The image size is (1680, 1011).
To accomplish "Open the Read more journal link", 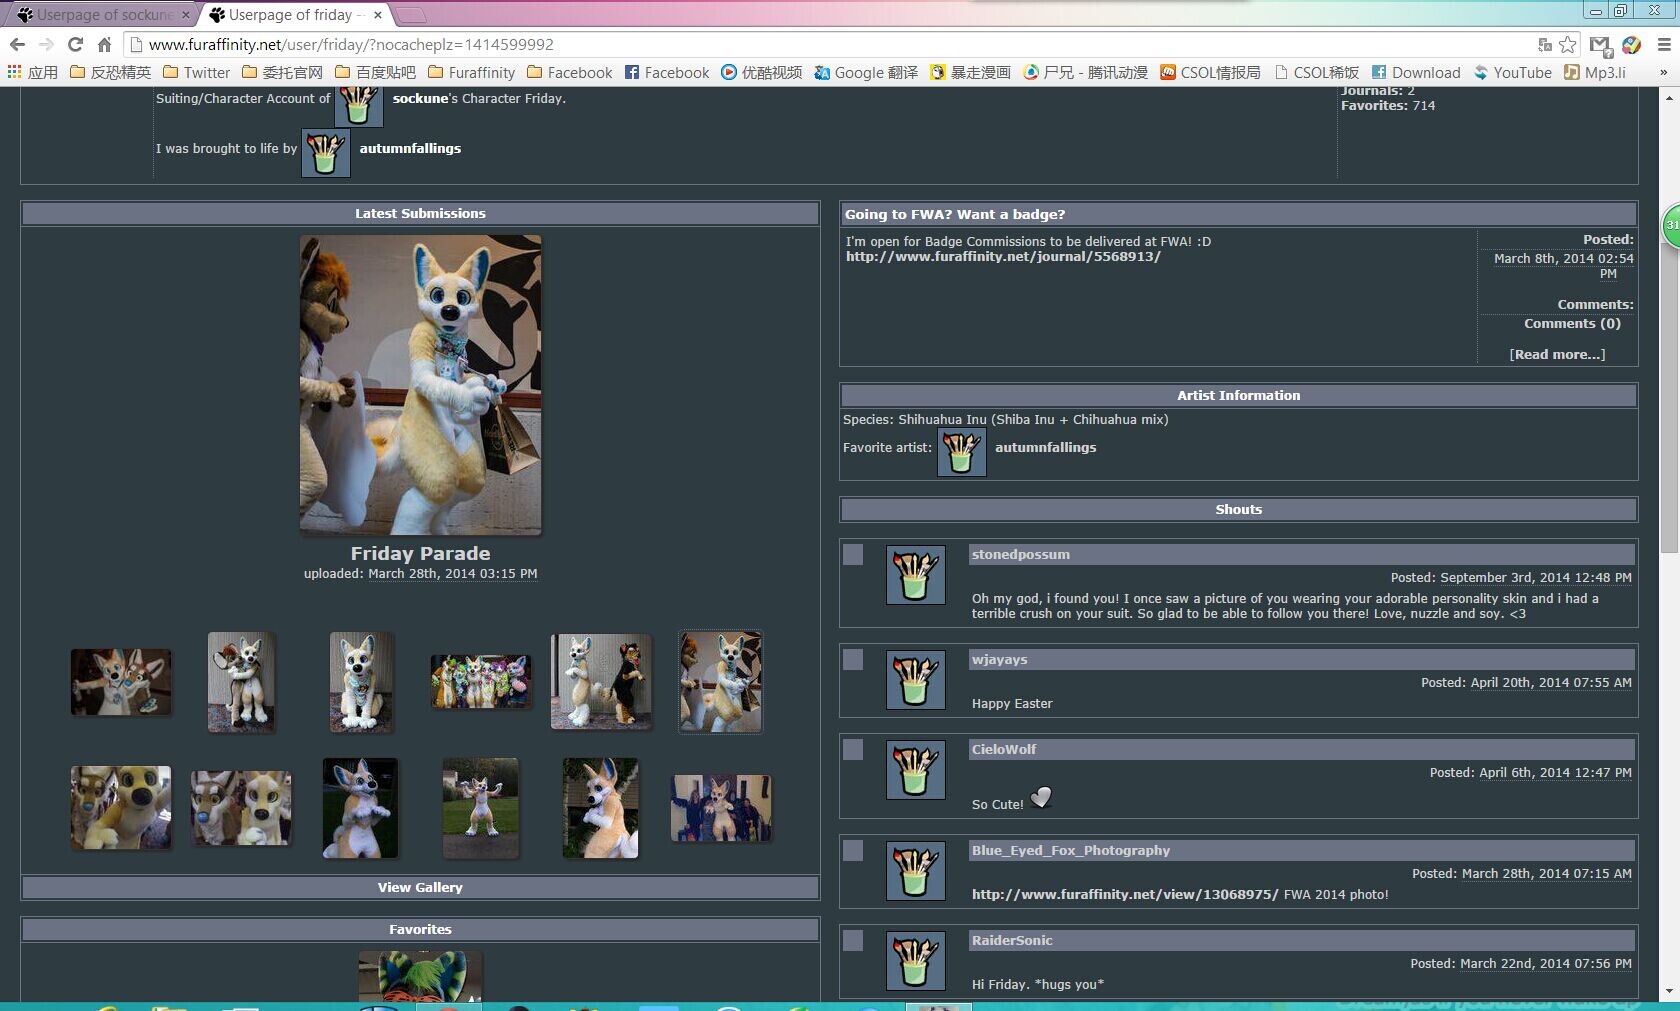I will (x=1557, y=354).
